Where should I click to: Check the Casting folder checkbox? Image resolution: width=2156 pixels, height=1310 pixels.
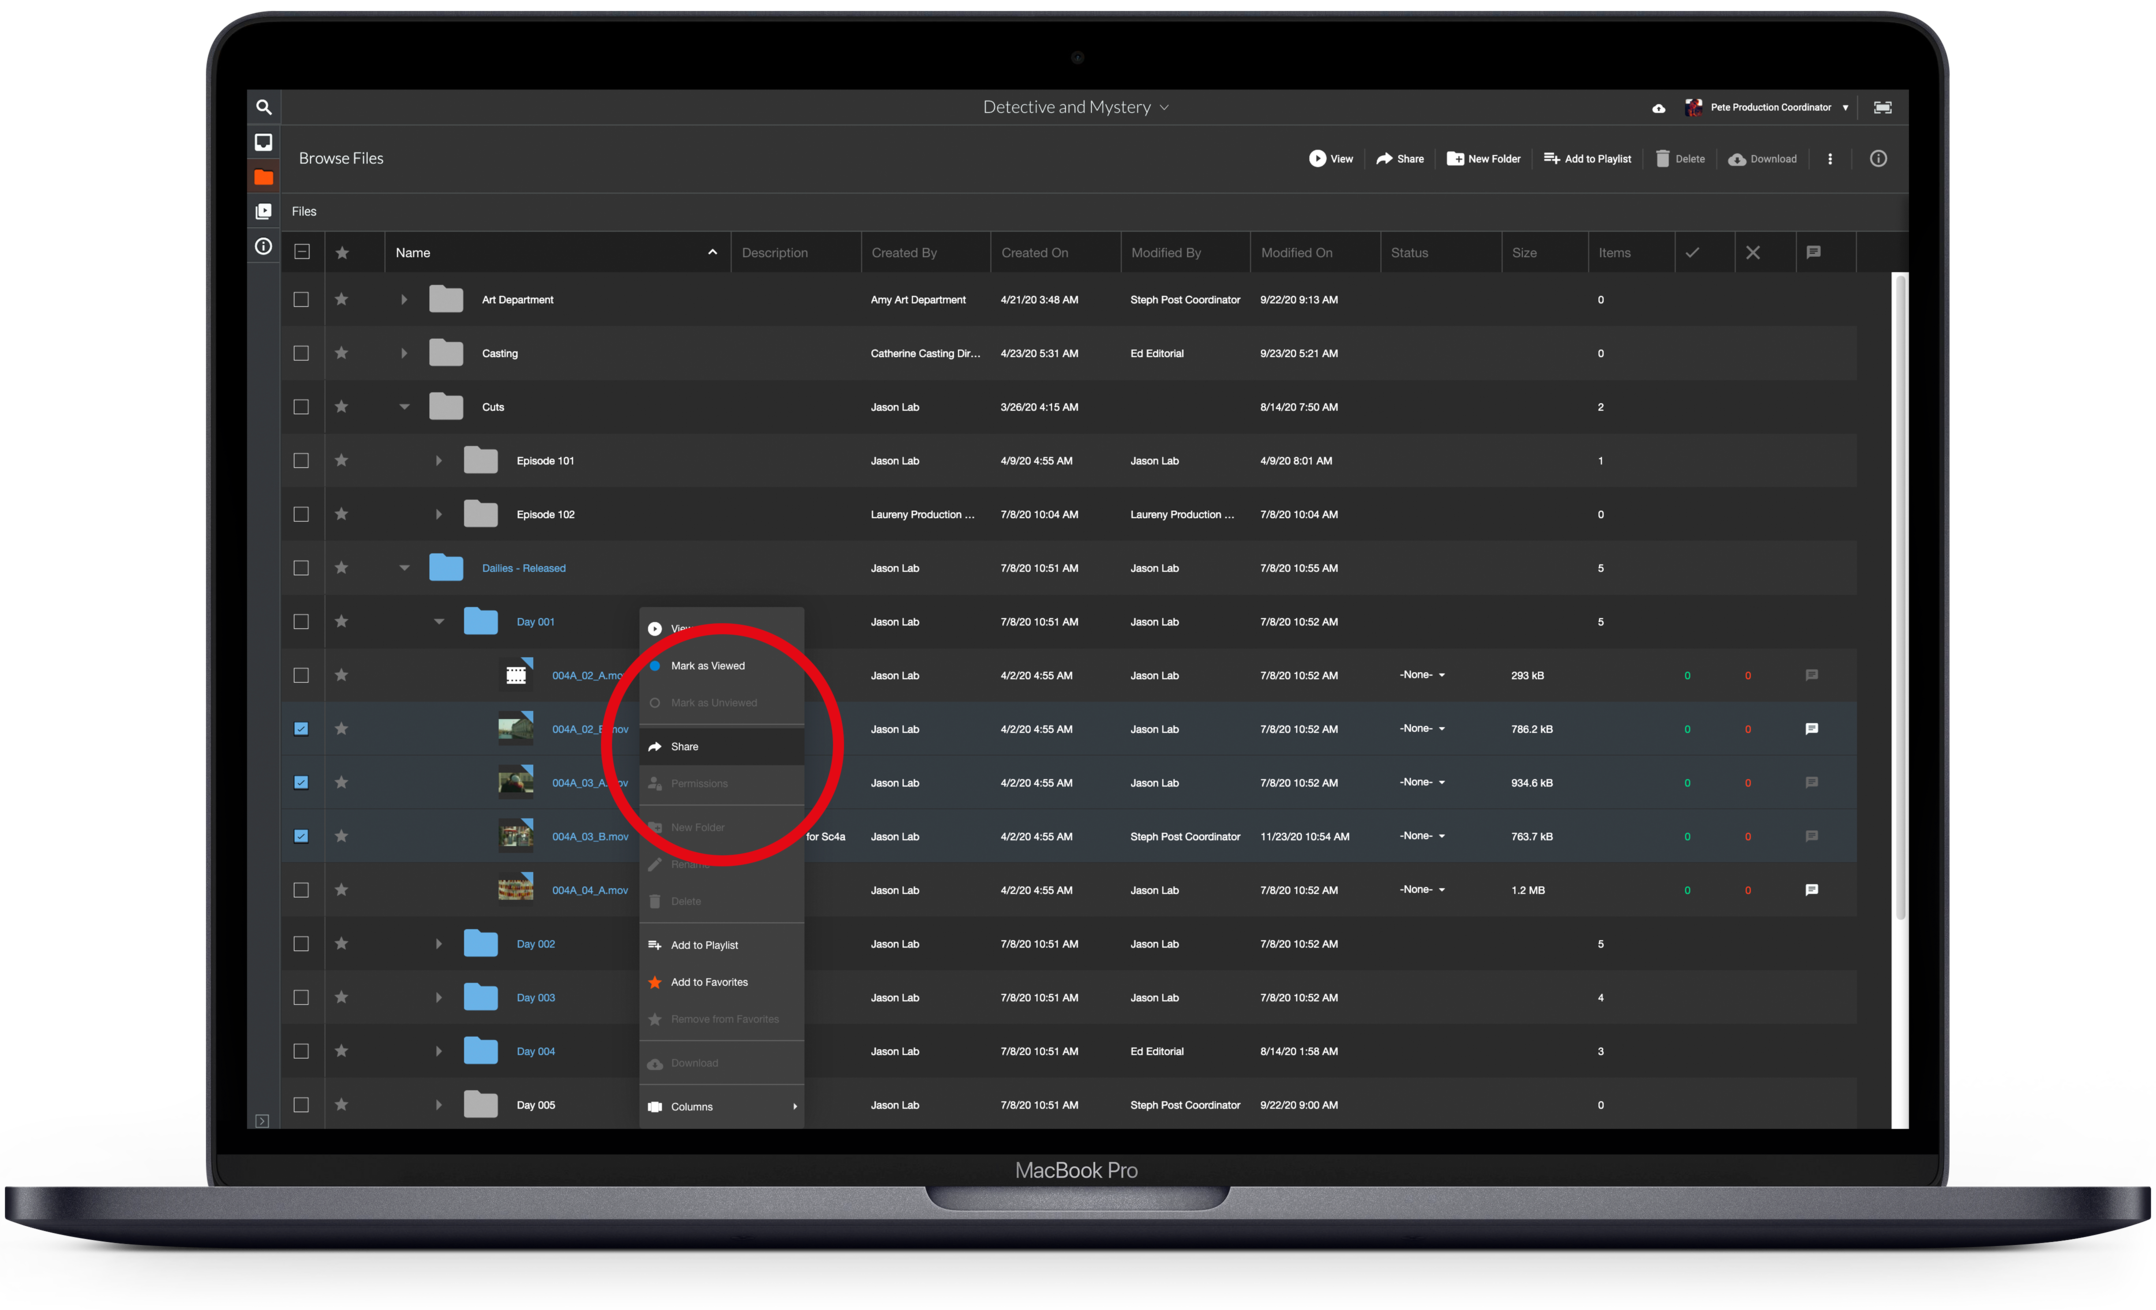tap(301, 353)
